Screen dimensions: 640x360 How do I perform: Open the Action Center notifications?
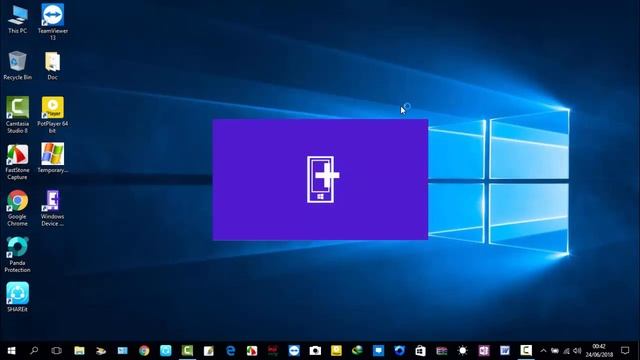tap(625, 351)
